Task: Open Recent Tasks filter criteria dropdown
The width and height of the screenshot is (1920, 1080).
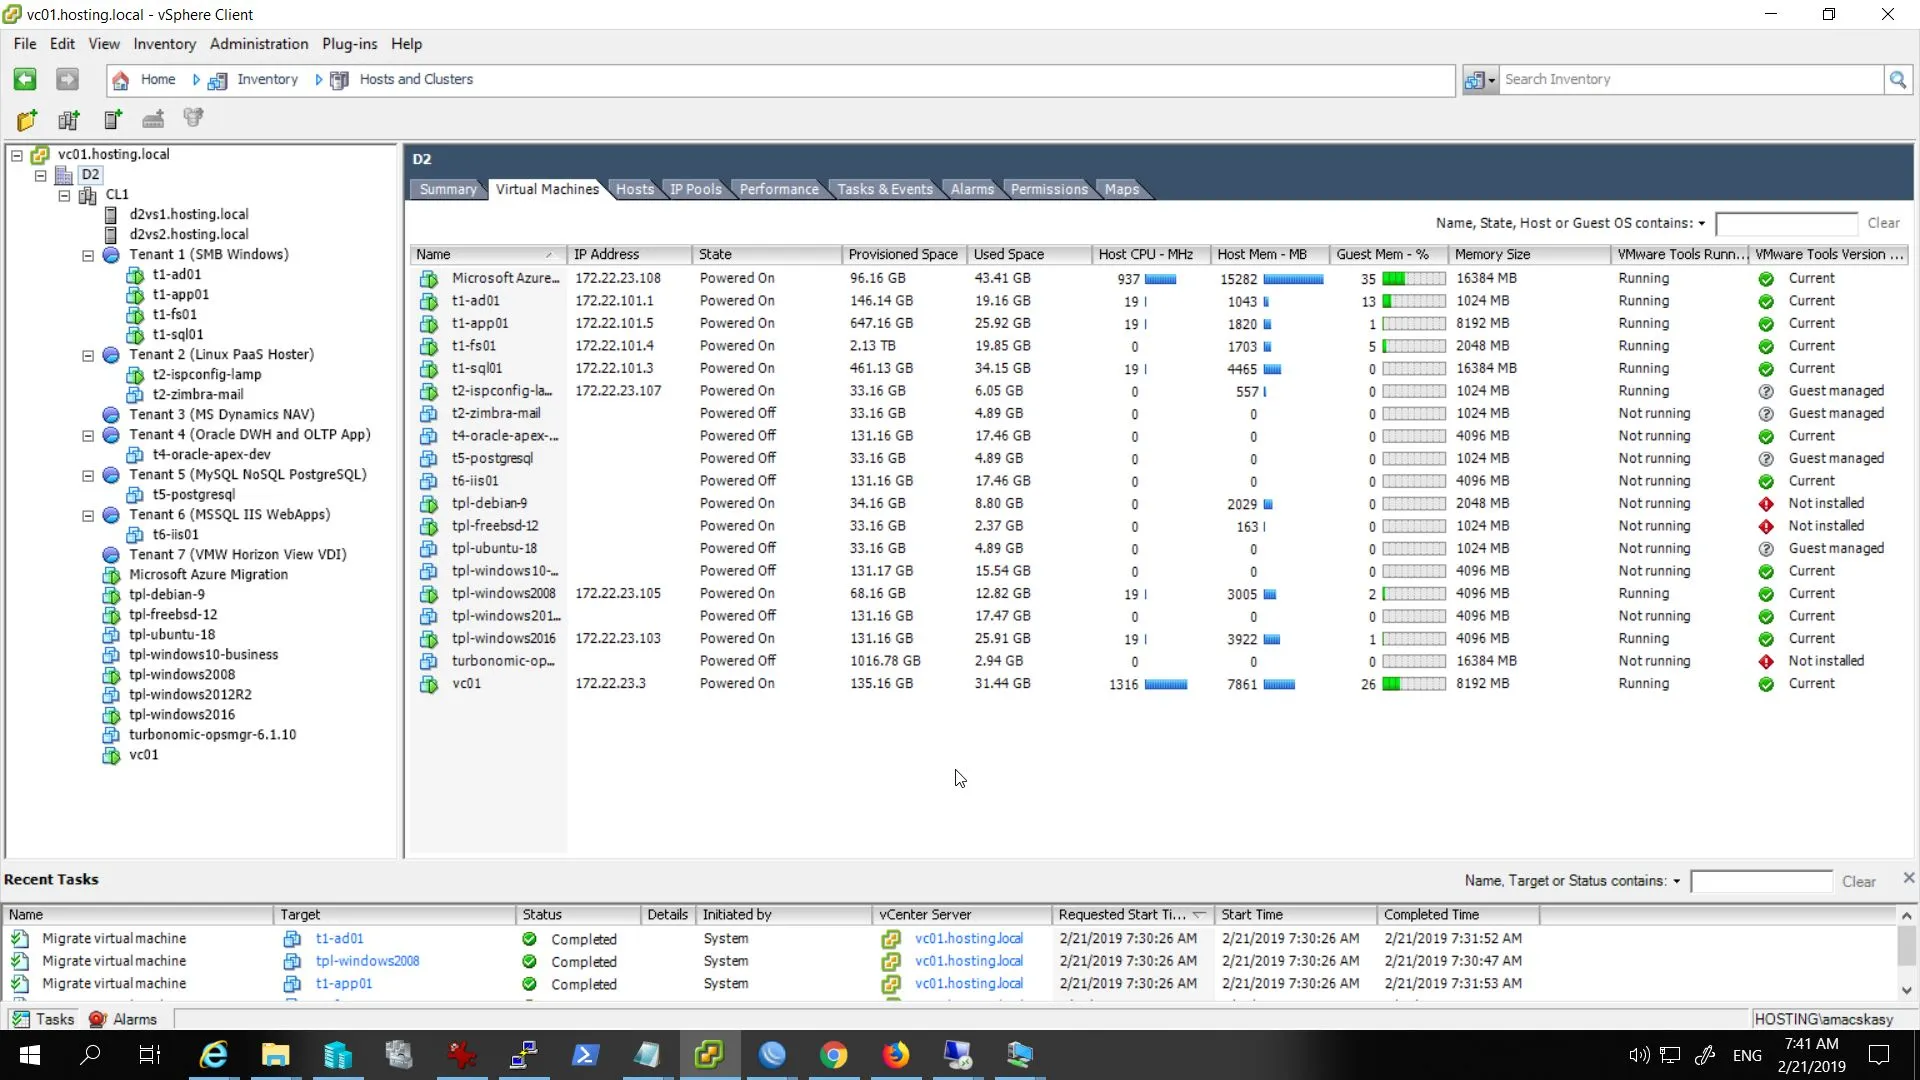Action: [1677, 882]
